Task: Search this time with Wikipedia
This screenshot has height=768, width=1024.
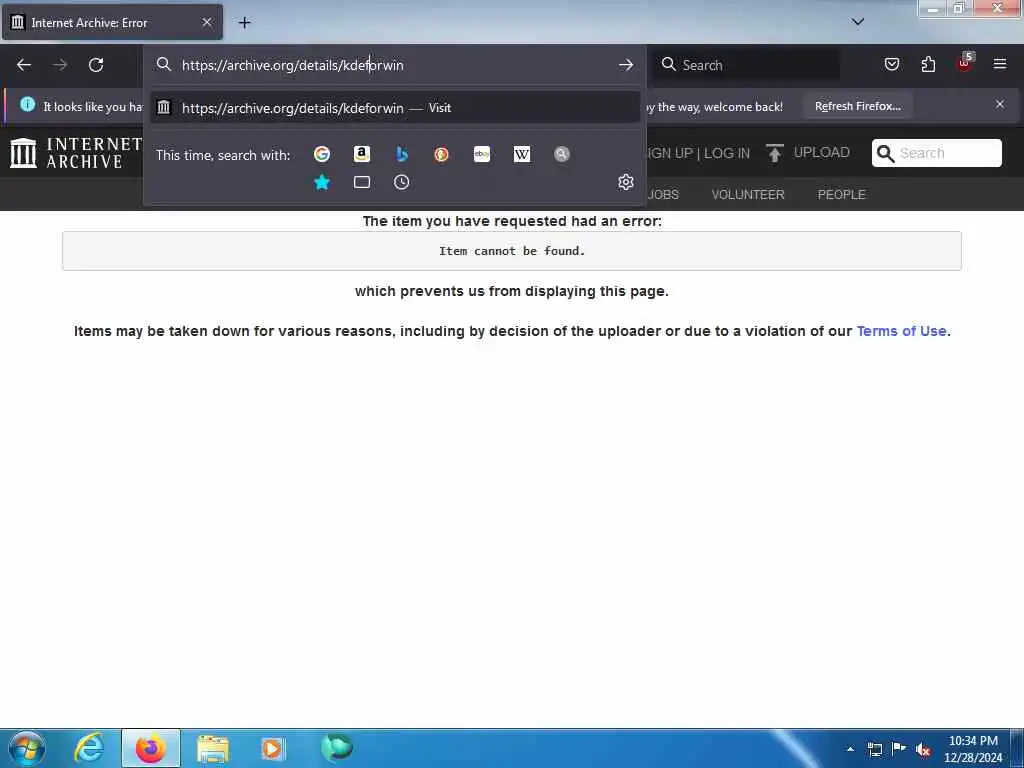Action: [522, 154]
